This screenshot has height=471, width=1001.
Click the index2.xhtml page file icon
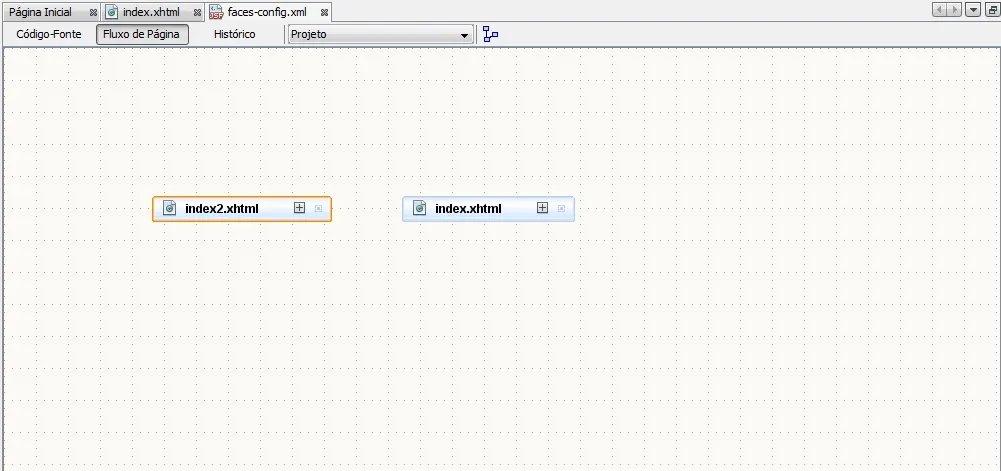click(x=170, y=208)
